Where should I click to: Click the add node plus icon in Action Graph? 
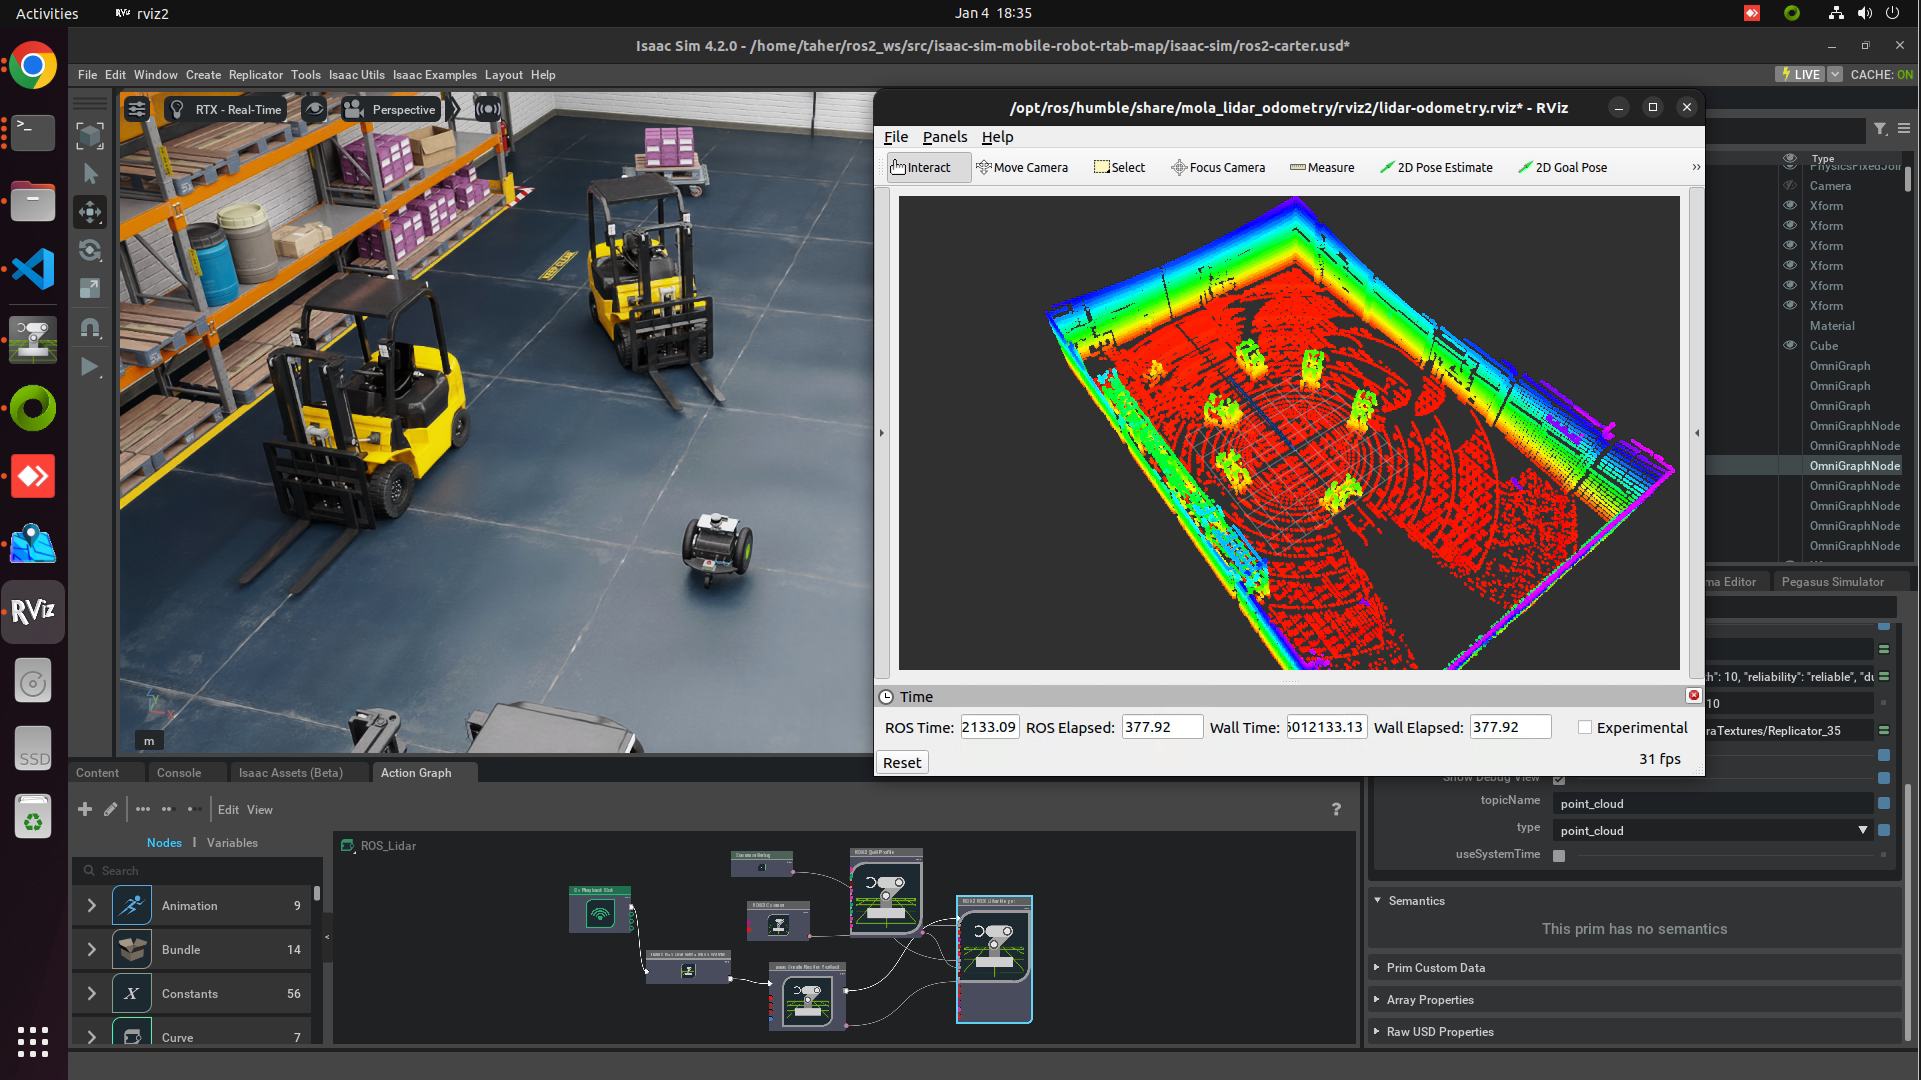point(85,809)
